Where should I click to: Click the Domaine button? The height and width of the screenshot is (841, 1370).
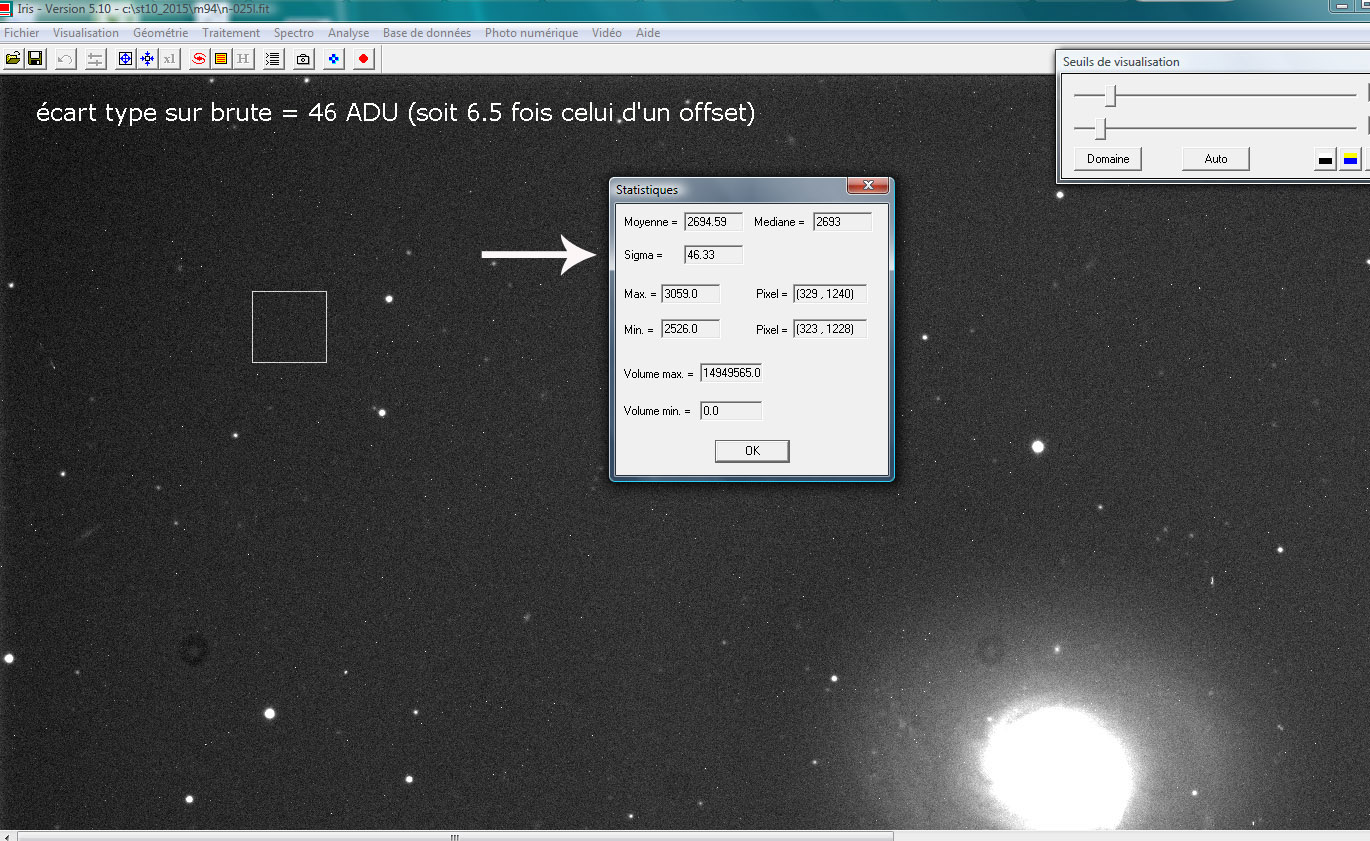tap(1108, 159)
